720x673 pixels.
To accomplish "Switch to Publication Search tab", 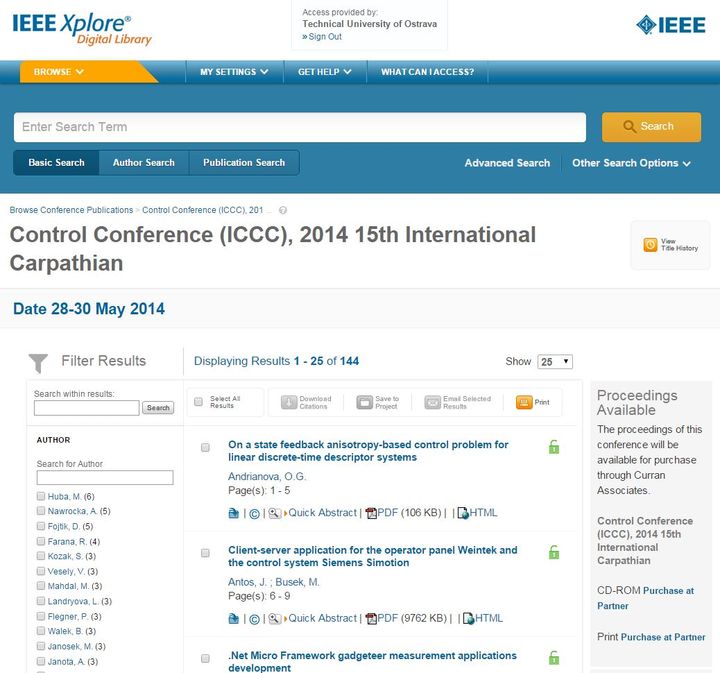I will click(x=244, y=163).
